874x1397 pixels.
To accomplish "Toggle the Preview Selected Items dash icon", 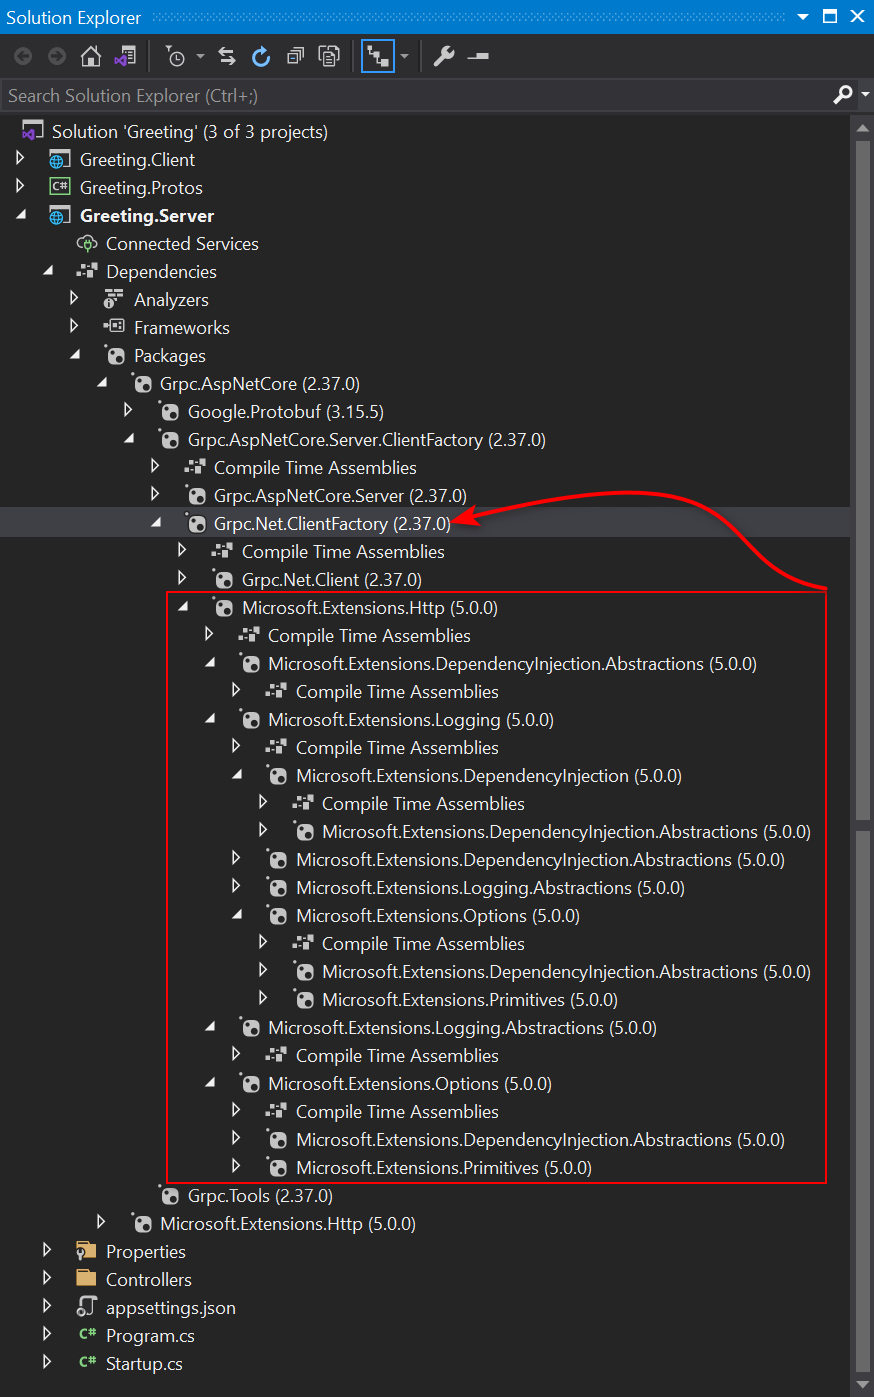I will tap(478, 57).
